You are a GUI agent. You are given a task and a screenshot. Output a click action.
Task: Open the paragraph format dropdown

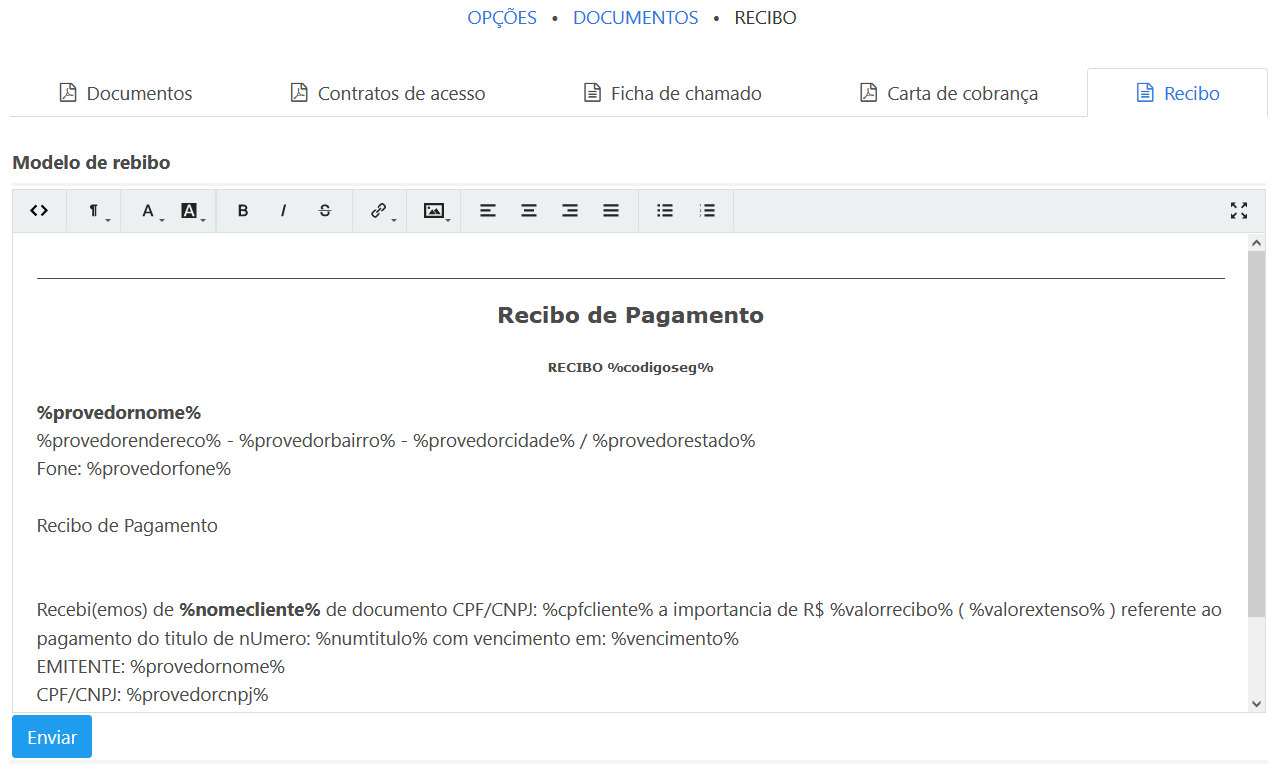pyautogui.click(x=95, y=211)
